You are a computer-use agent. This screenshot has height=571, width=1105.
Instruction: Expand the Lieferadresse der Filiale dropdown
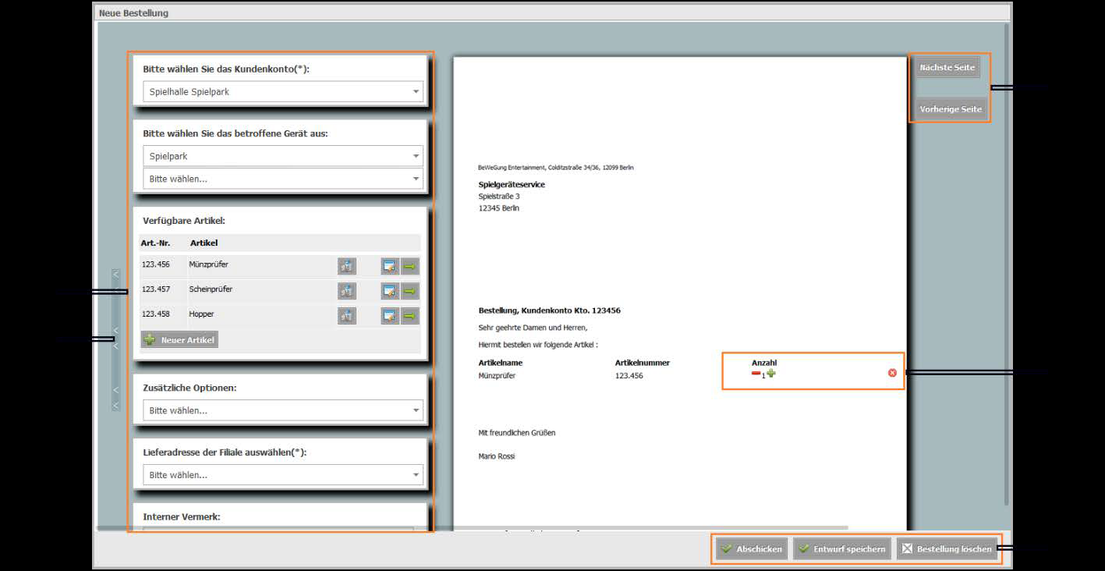(x=283, y=475)
